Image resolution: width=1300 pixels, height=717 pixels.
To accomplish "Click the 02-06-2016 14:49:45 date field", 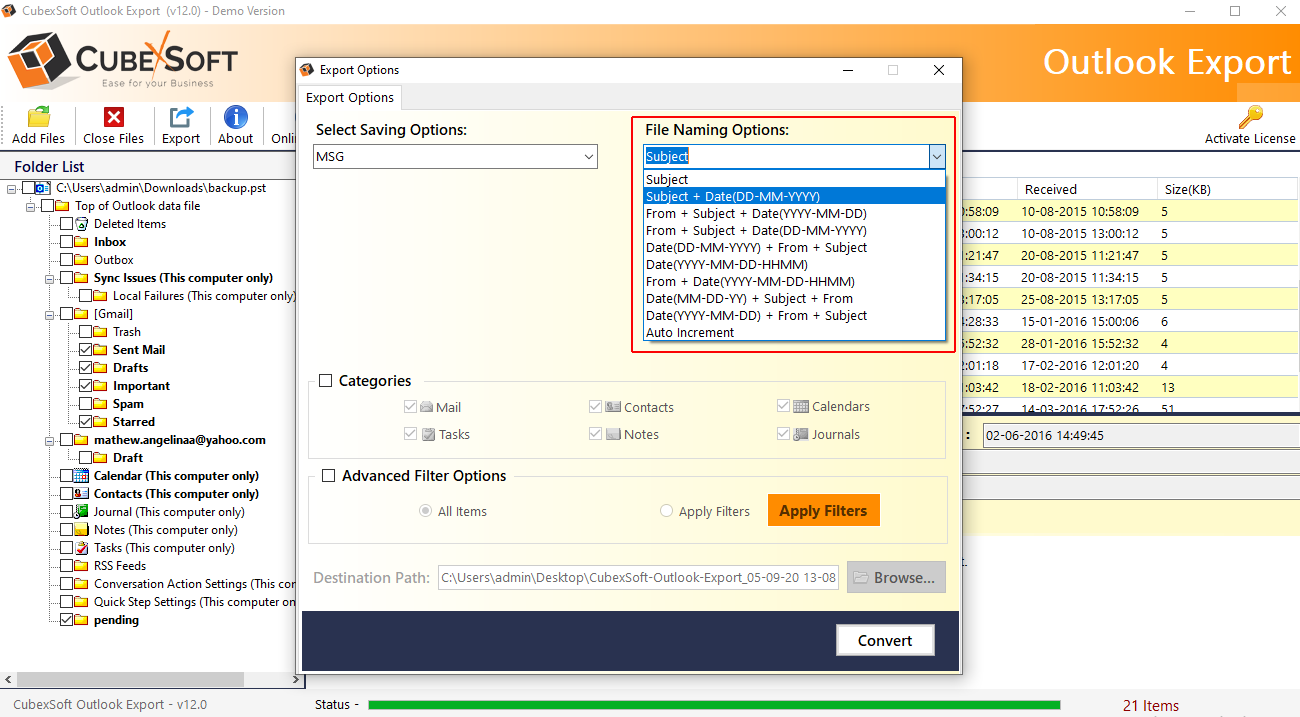I will tap(1140, 436).
